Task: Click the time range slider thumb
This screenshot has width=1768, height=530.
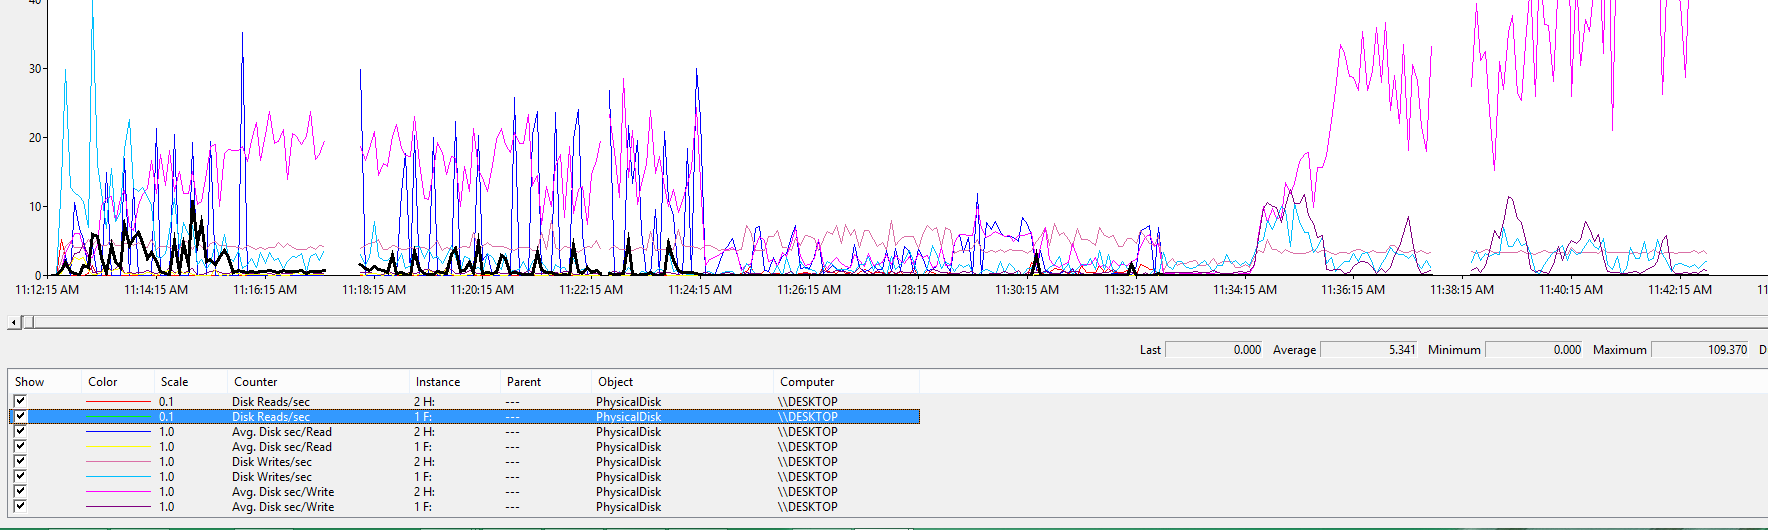Action: tap(28, 322)
